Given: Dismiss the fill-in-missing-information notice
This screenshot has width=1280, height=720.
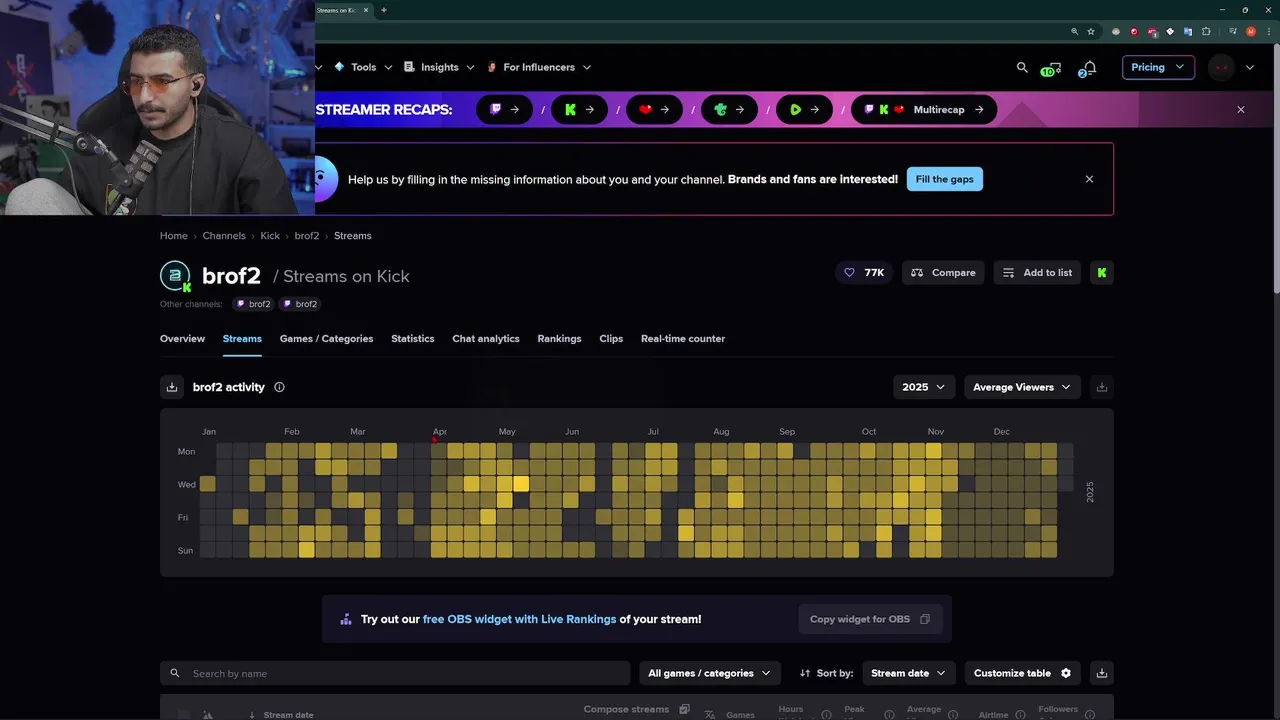Looking at the screenshot, I should coord(1089,179).
